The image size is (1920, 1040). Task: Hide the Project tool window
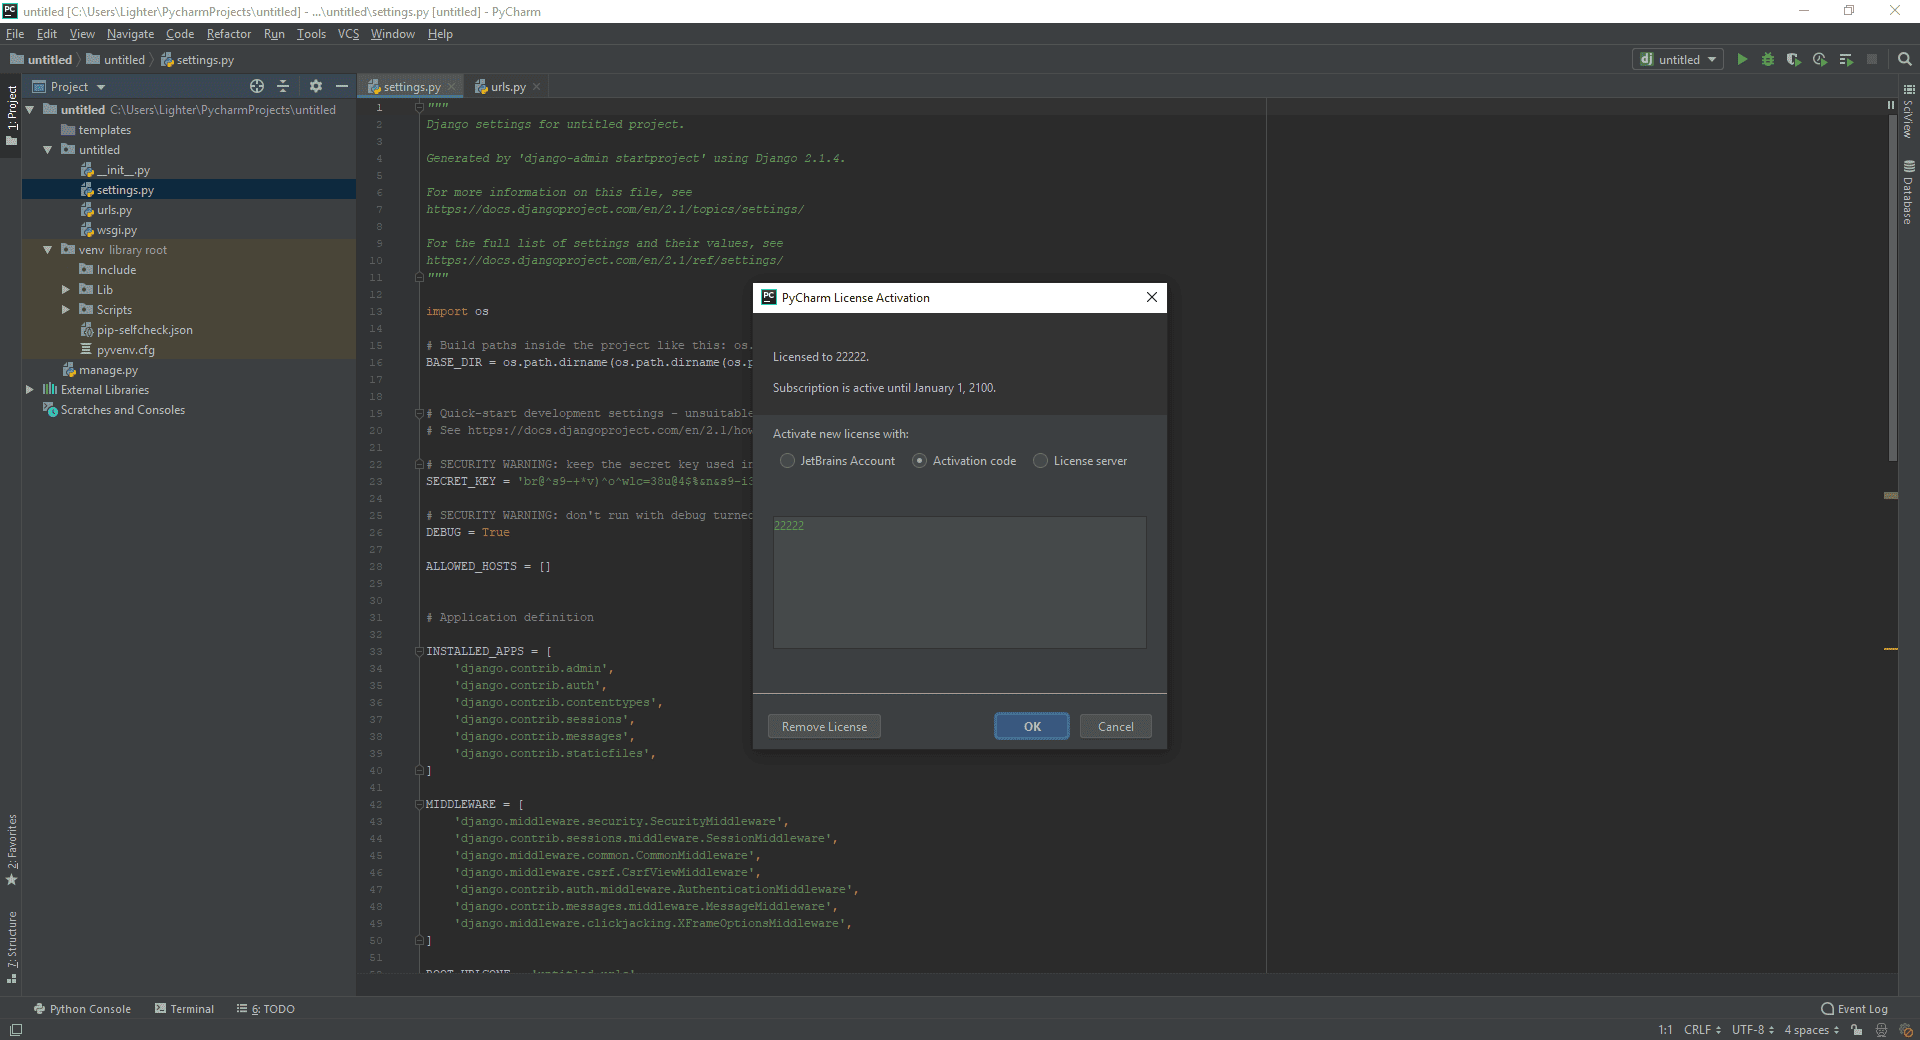coord(342,87)
